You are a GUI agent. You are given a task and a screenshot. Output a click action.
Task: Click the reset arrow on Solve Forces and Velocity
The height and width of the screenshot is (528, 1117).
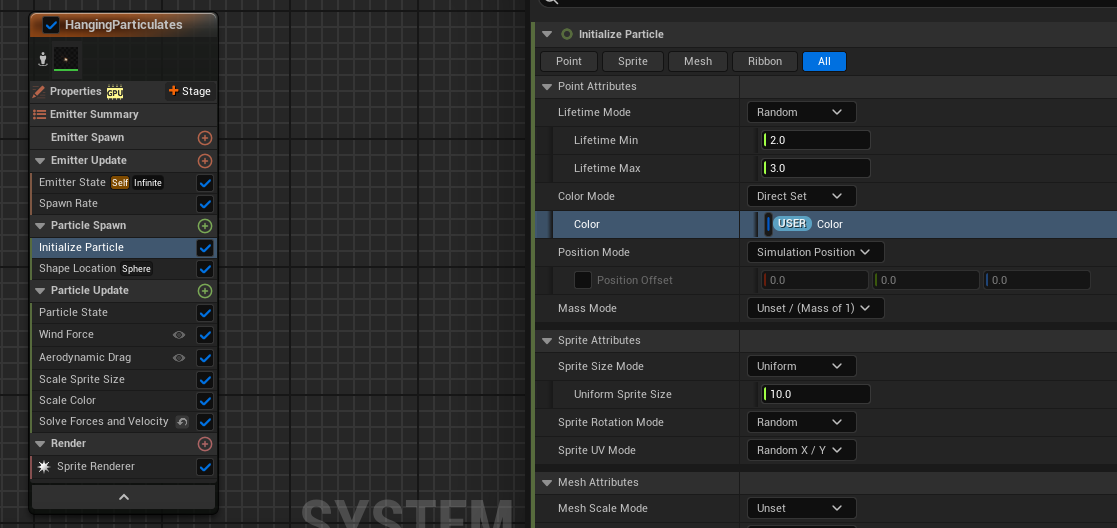182,422
